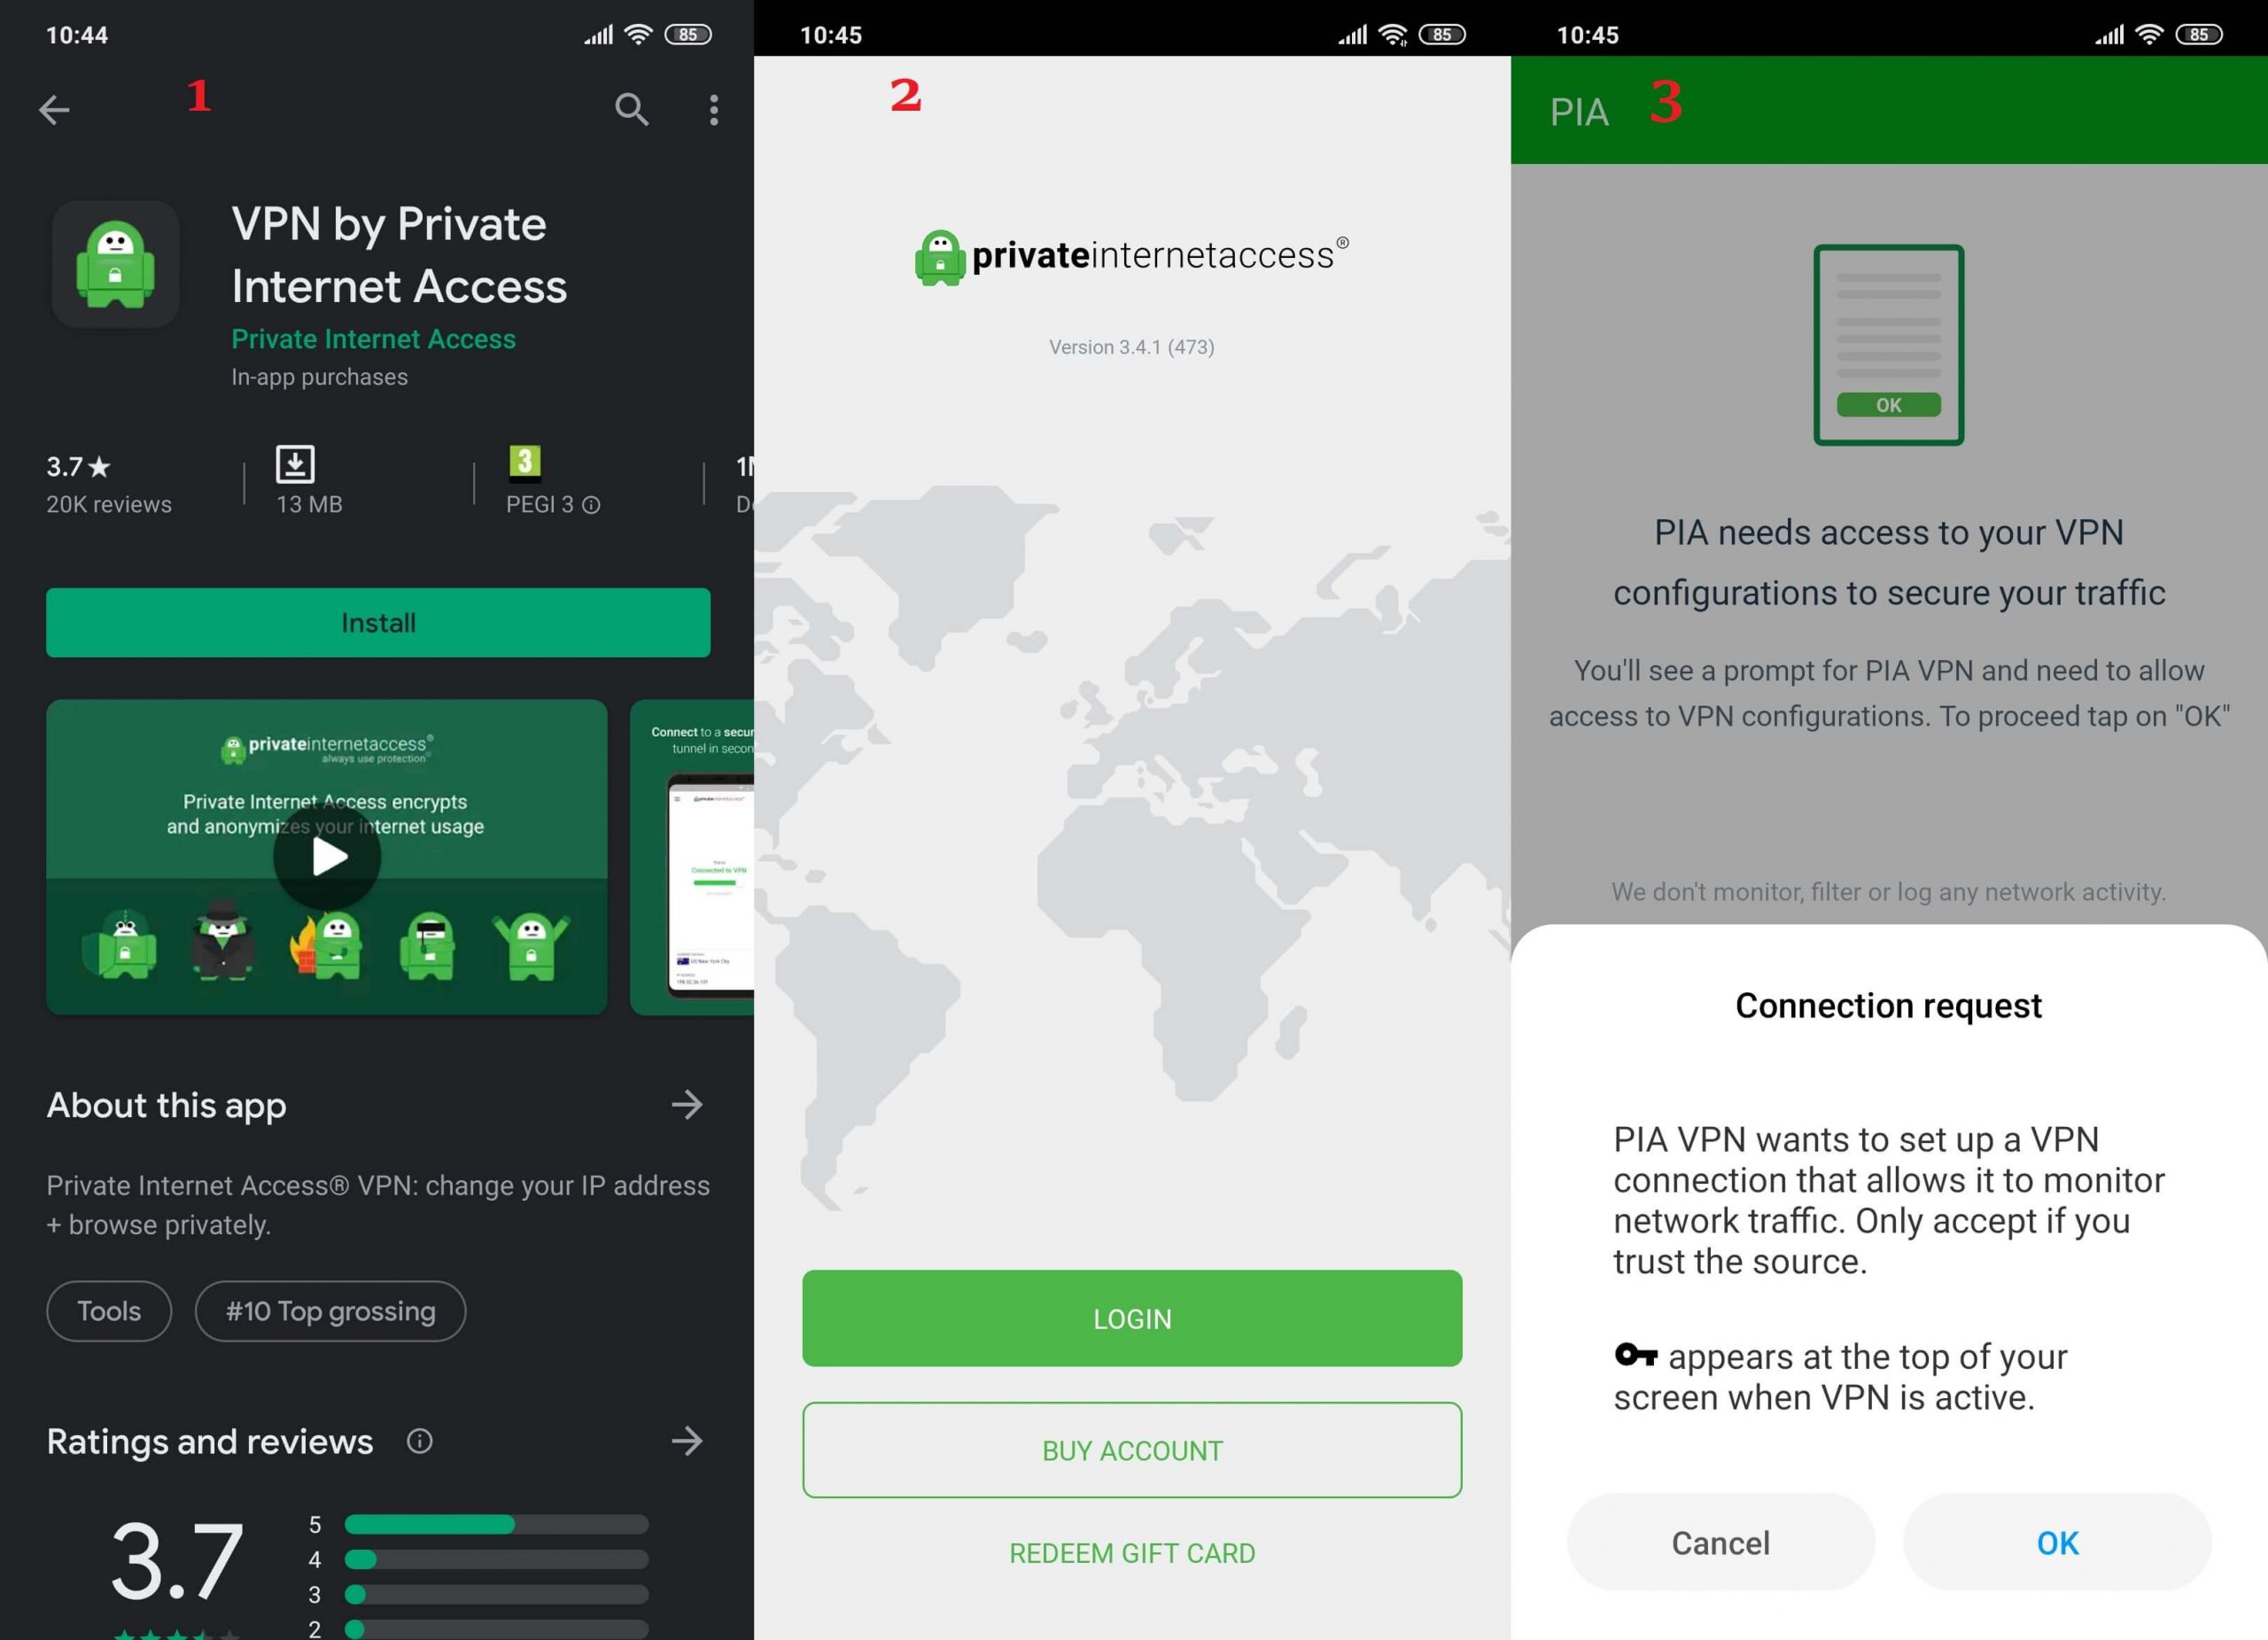Select the #10 Top grossing category tag
The width and height of the screenshot is (2268, 1640).
(330, 1310)
